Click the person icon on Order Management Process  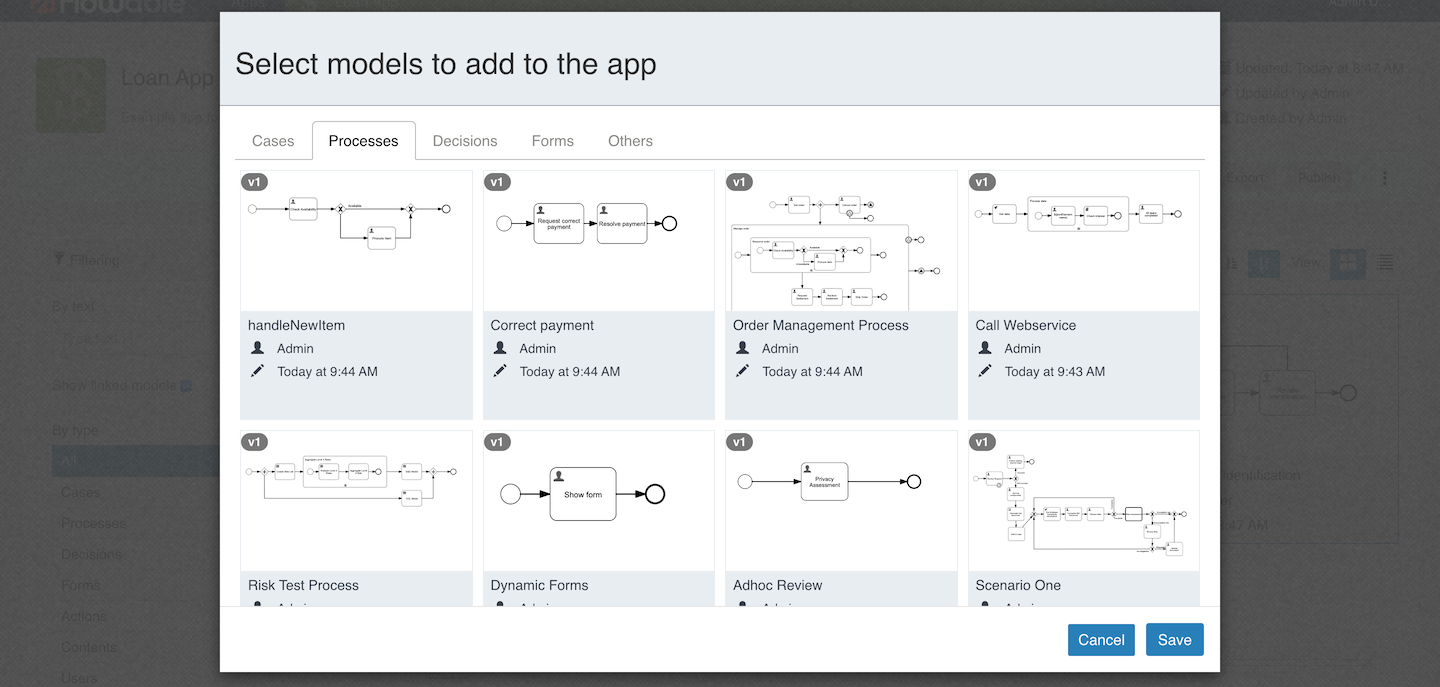[743, 348]
